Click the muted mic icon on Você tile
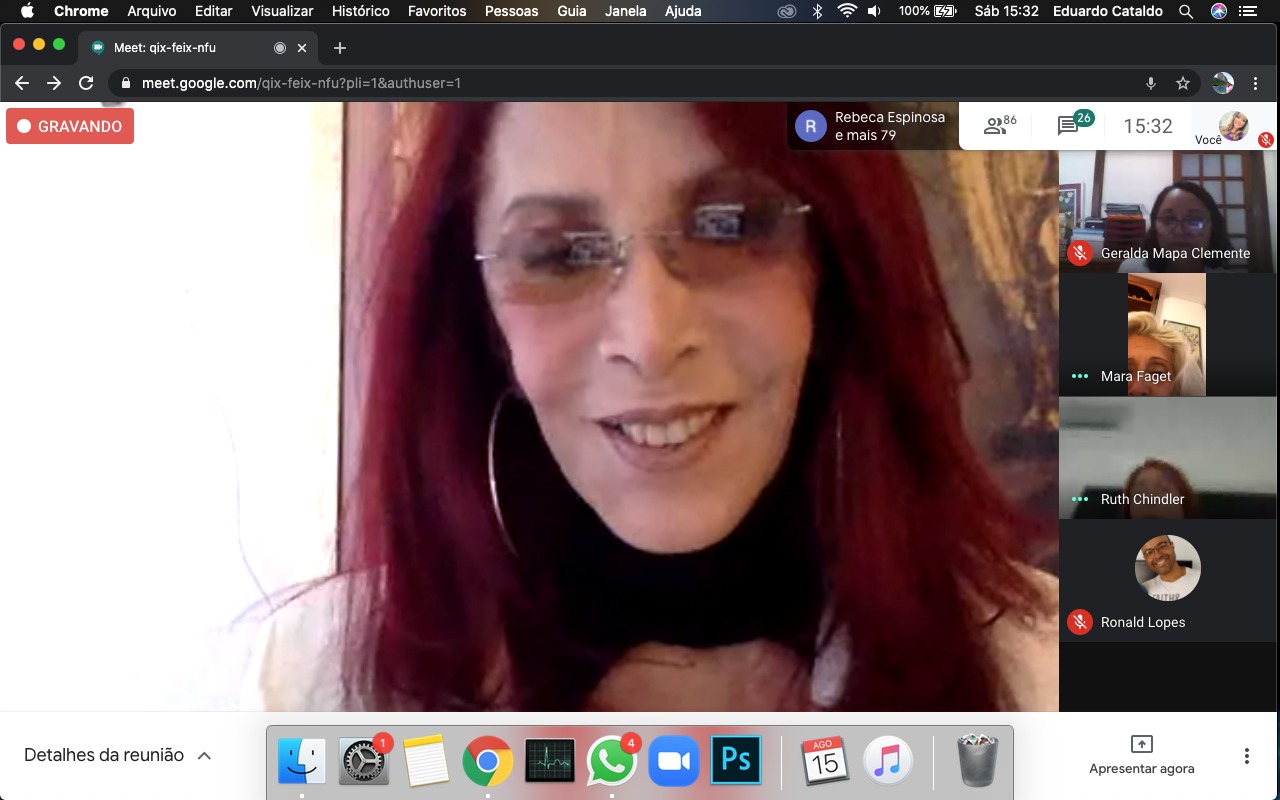1280x800 pixels. [x=1266, y=140]
